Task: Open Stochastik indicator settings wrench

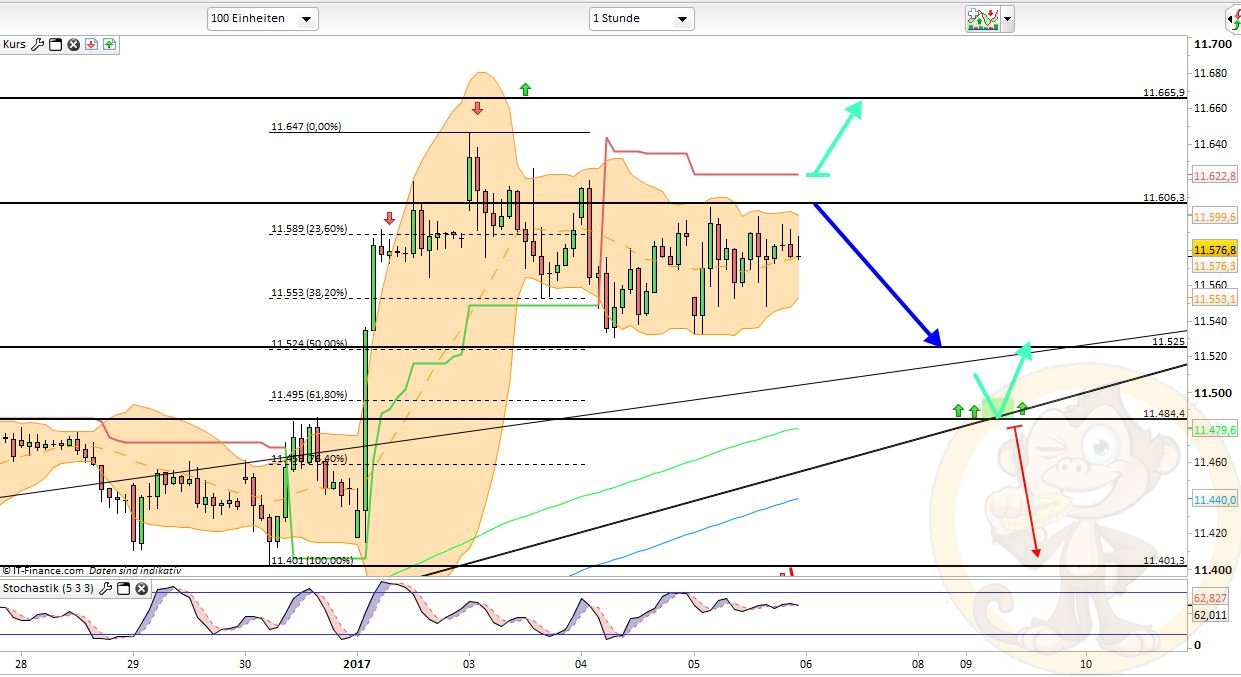Action: [x=106, y=589]
